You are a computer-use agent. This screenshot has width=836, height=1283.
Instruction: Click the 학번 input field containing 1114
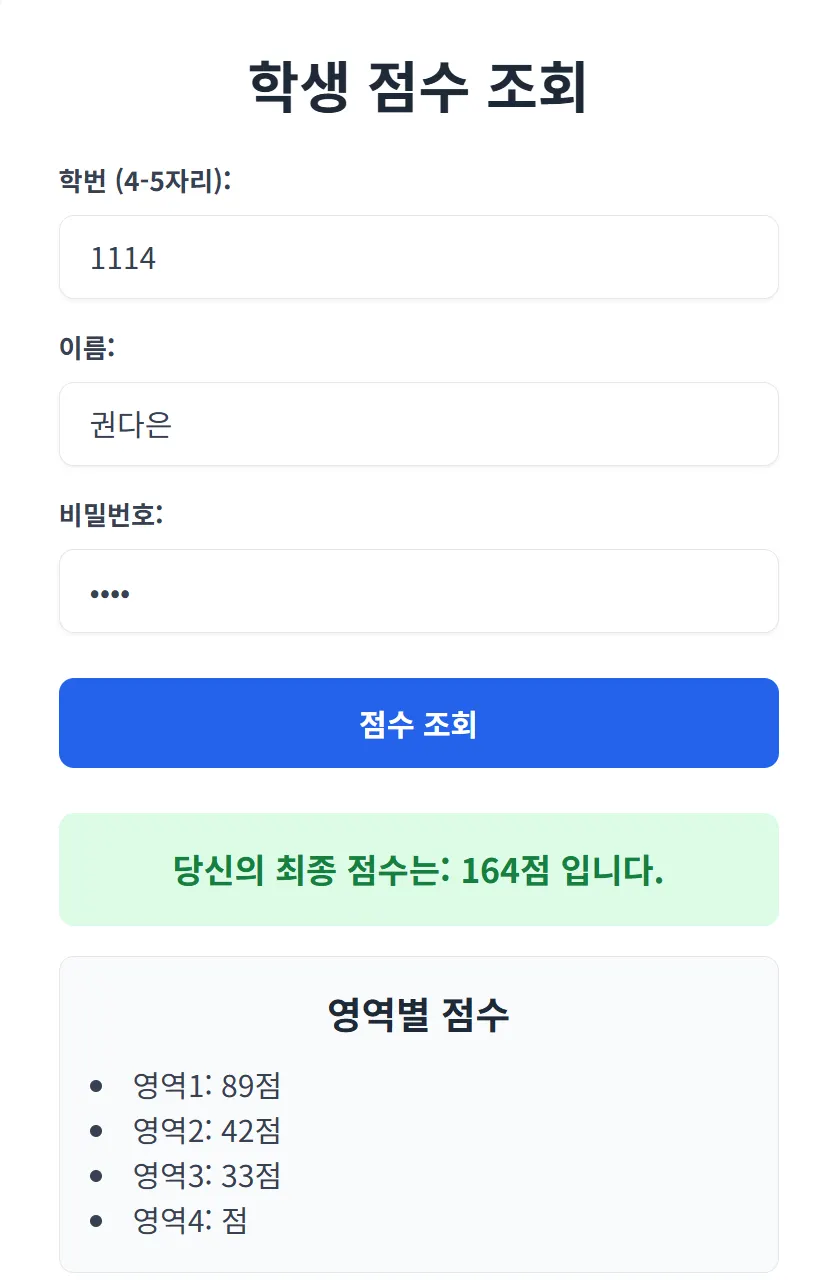pos(419,258)
